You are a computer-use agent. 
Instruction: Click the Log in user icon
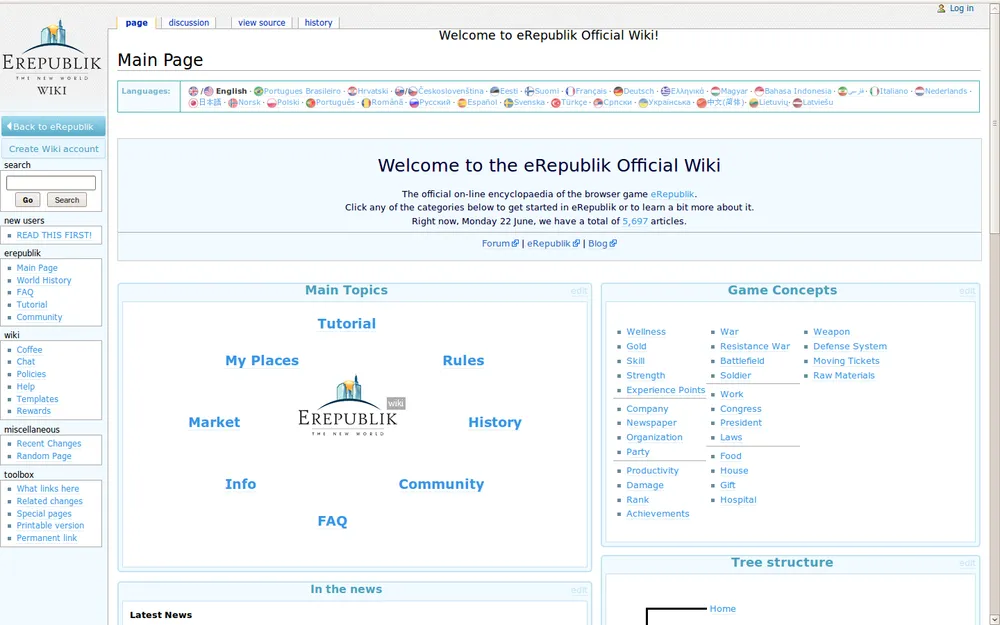click(941, 8)
